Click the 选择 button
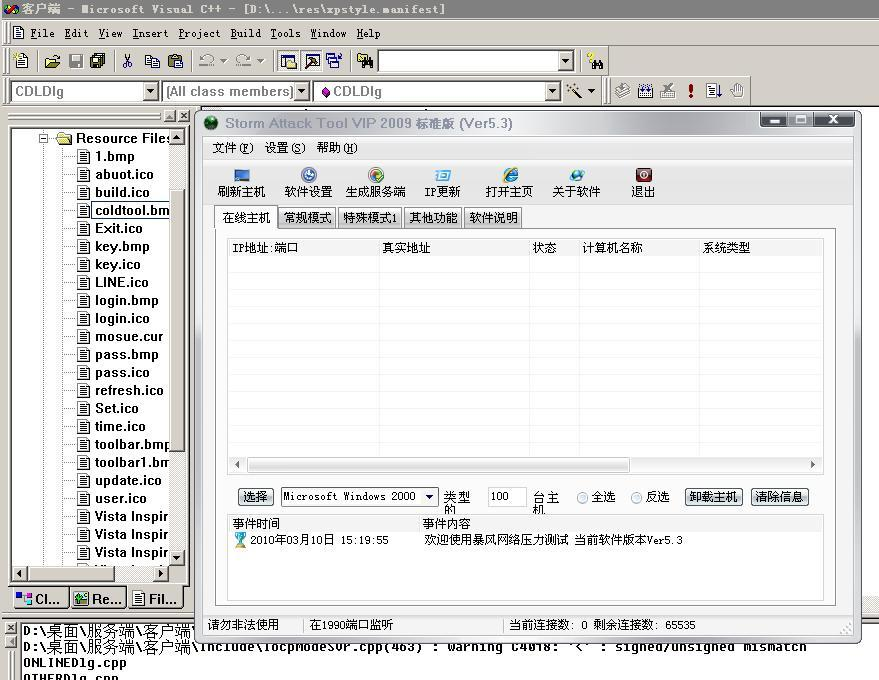 (256, 497)
